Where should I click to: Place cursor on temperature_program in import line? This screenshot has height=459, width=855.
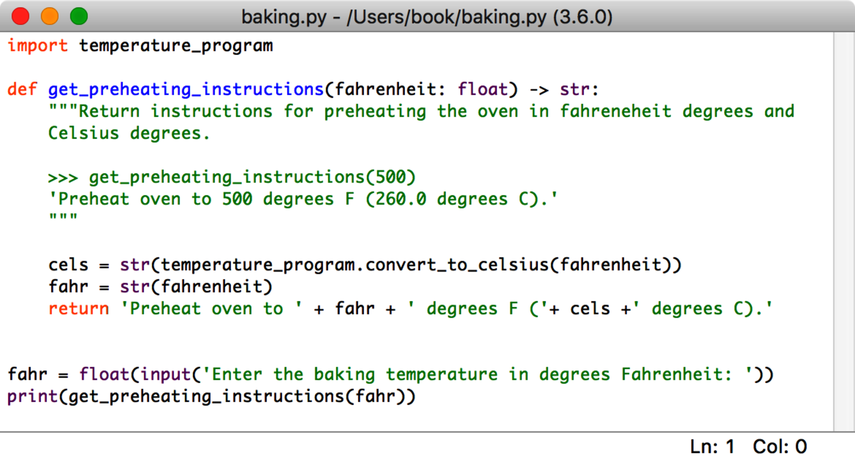tap(175, 45)
